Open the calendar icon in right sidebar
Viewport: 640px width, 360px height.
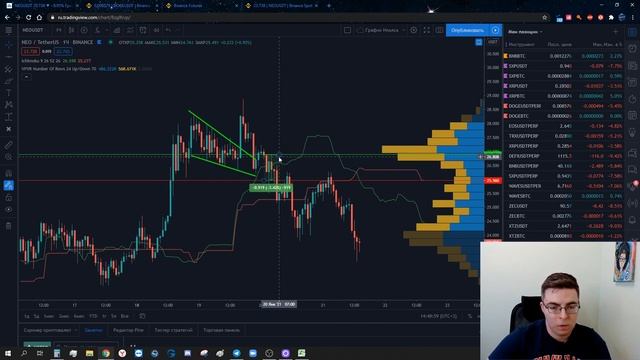click(632, 116)
